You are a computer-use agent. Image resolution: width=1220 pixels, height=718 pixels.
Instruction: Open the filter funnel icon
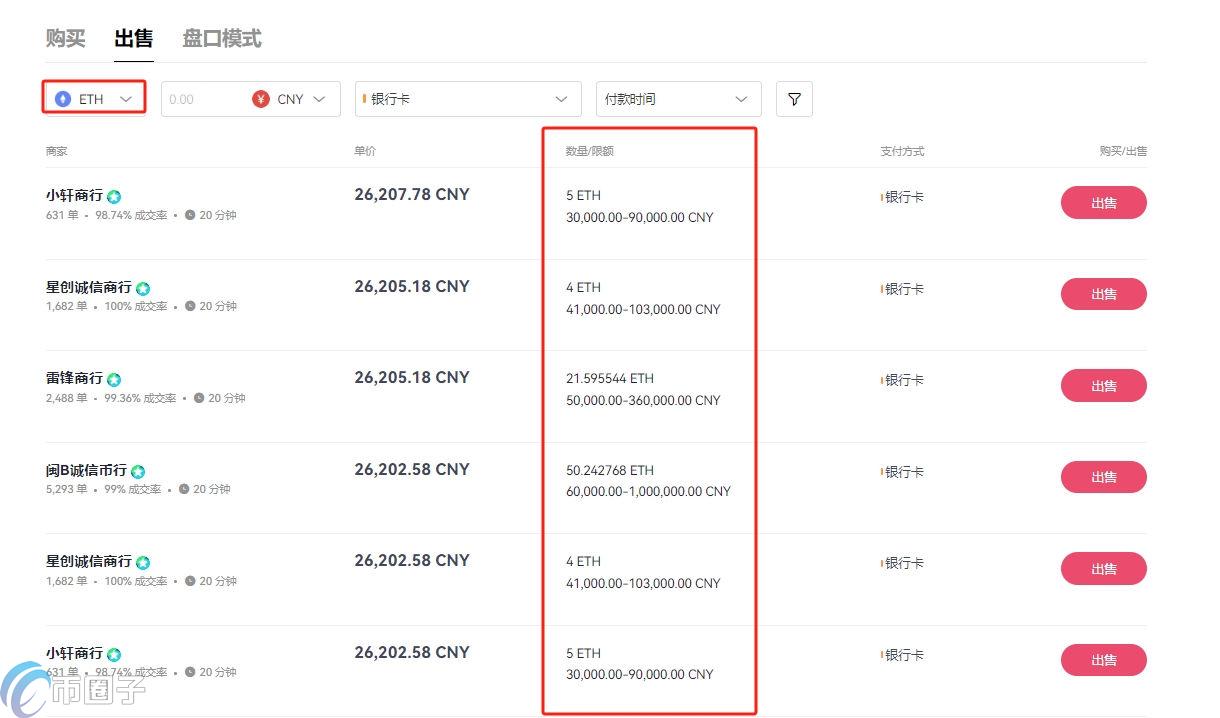pyautogui.click(x=794, y=99)
